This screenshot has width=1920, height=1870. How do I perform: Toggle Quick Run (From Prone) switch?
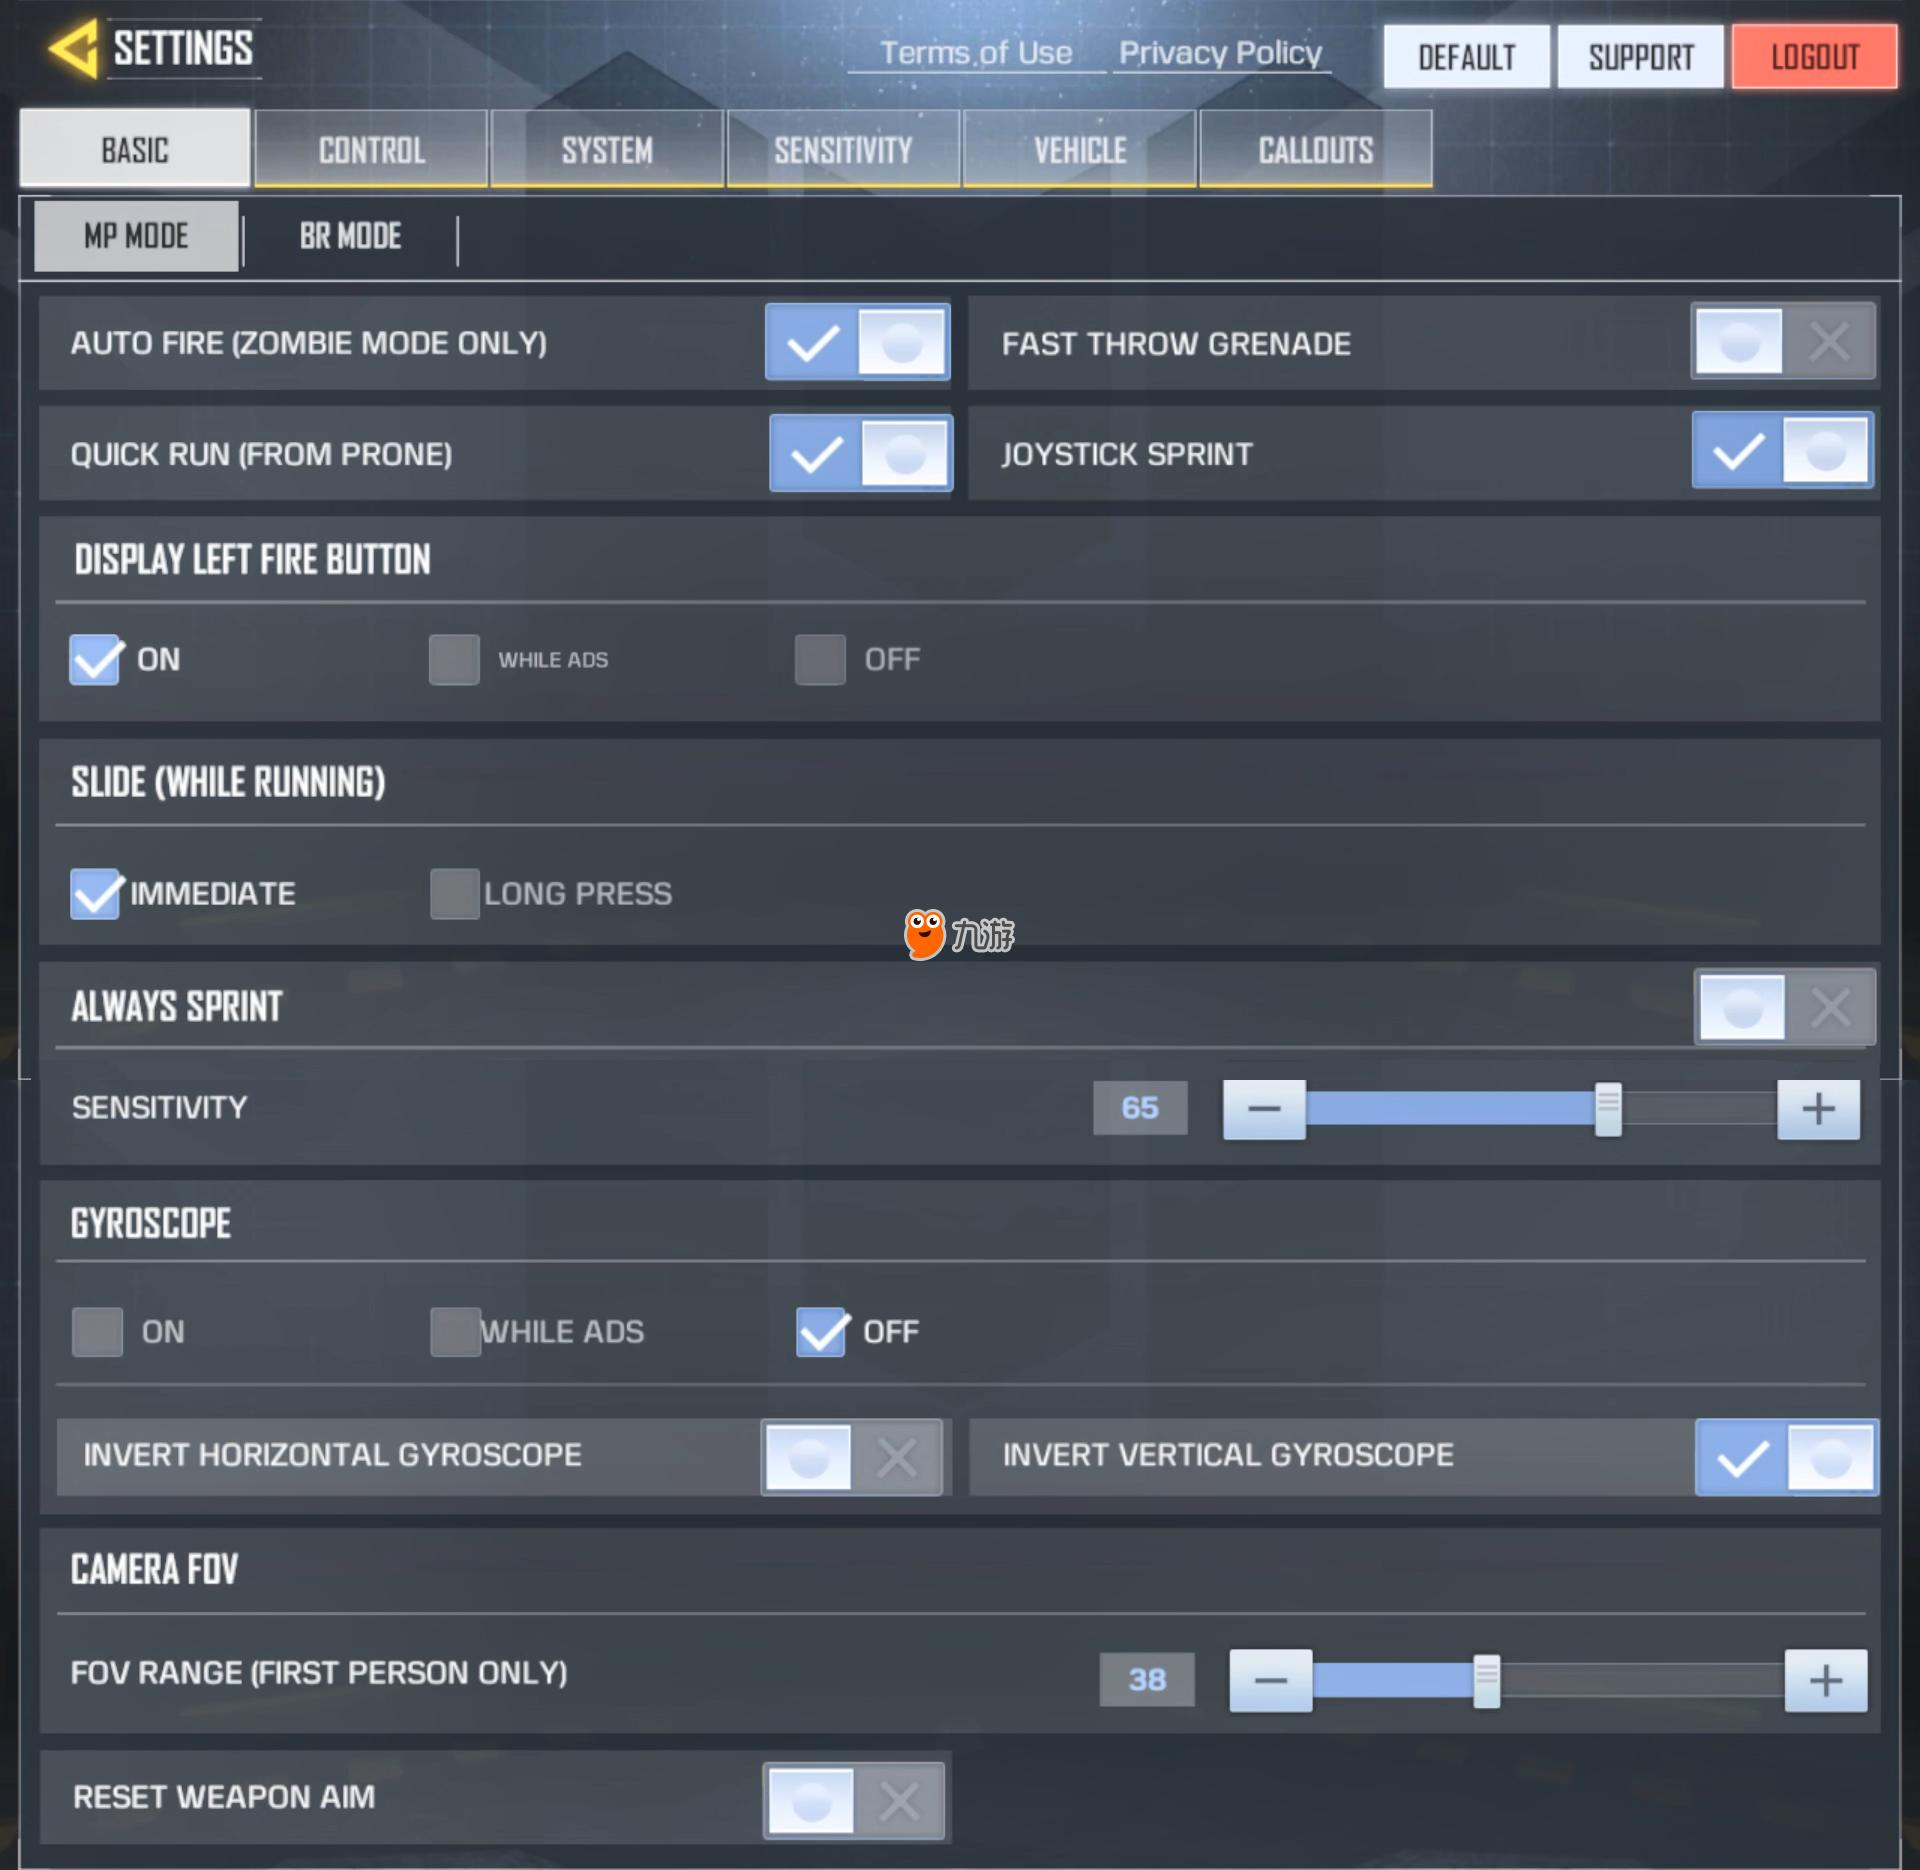860,453
